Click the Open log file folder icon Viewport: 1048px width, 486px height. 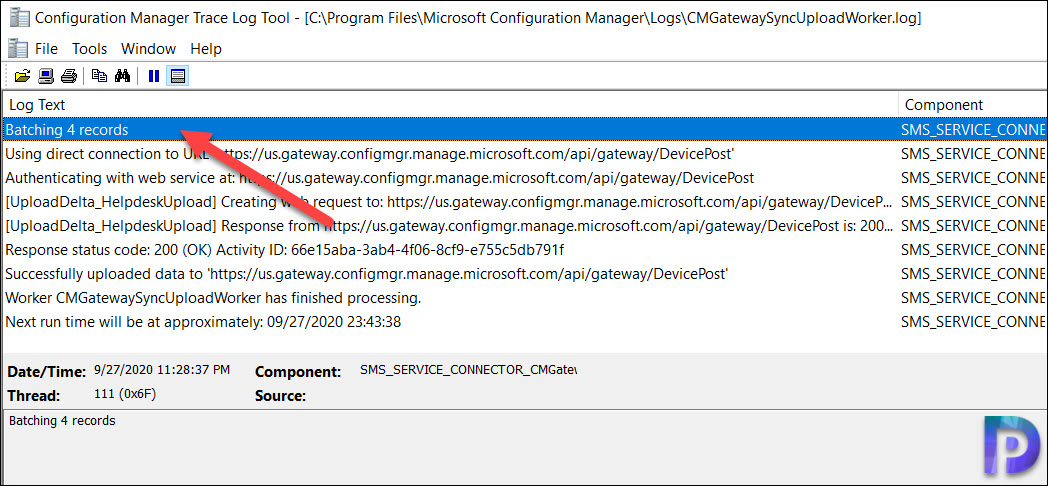coord(22,76)
